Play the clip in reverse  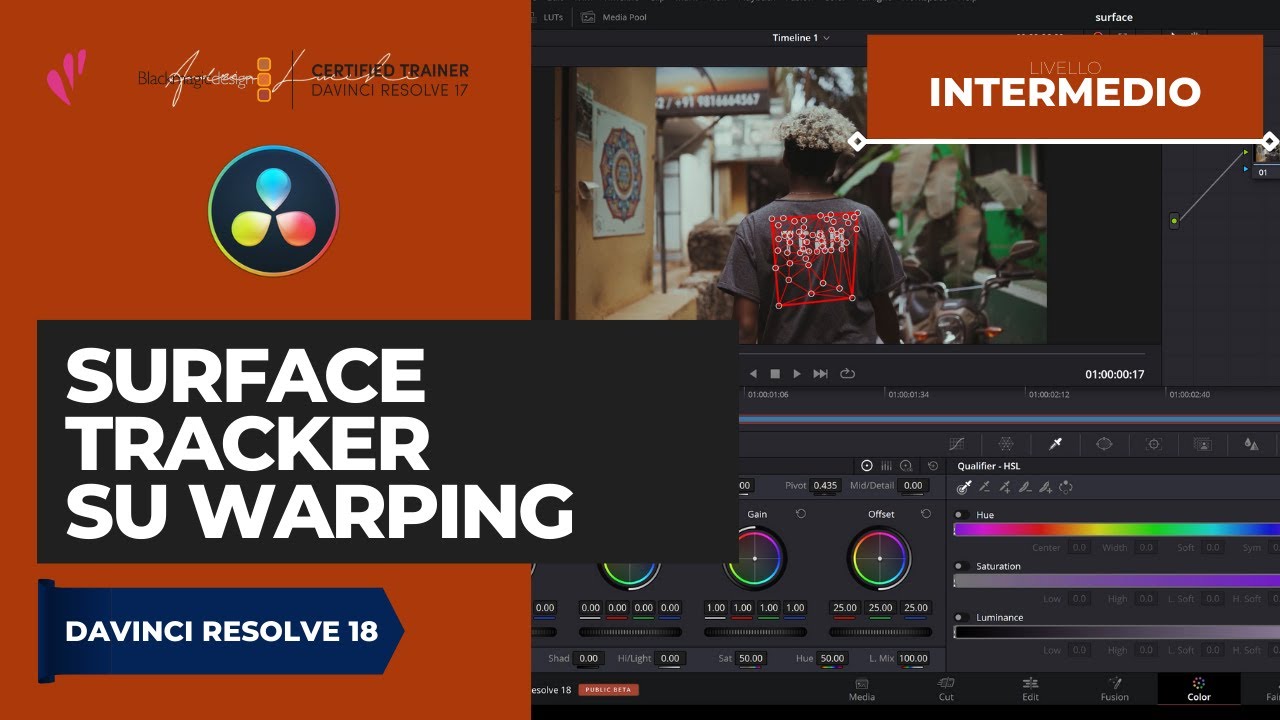(753, 374)
